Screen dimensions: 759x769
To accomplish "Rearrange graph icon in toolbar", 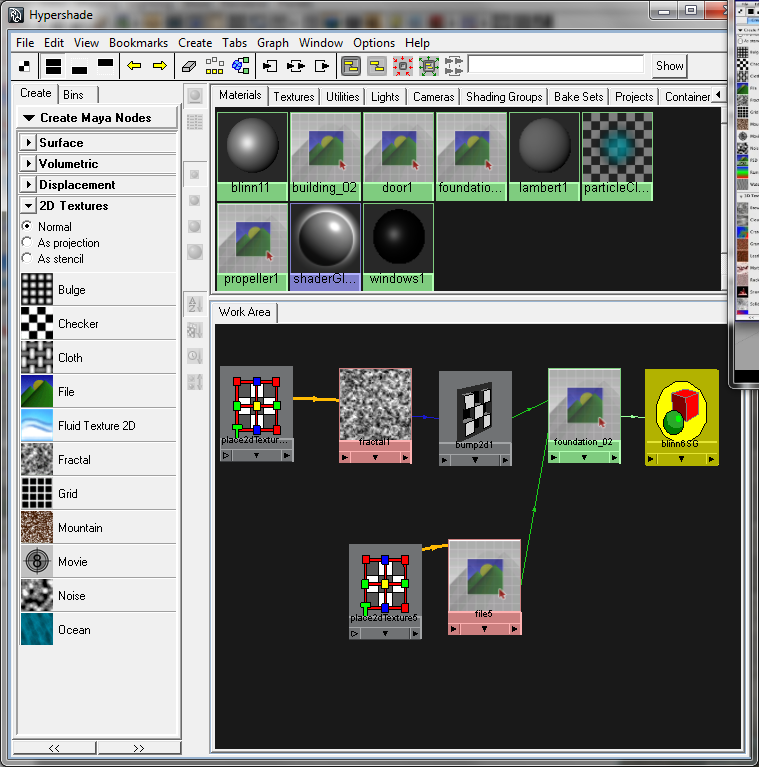I will coord(214,66).
